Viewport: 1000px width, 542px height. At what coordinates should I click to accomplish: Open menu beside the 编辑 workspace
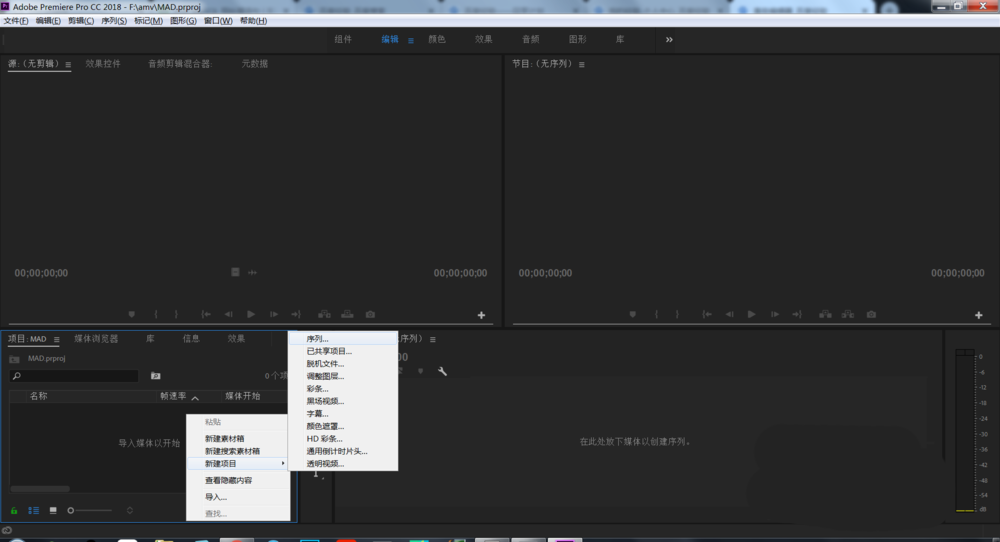pyautogui.click(x=411, y=40)
